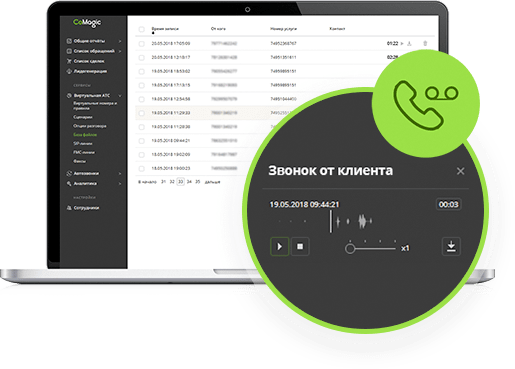Open the База файлов submenu item
515x369 pixels.
[85, 135]
